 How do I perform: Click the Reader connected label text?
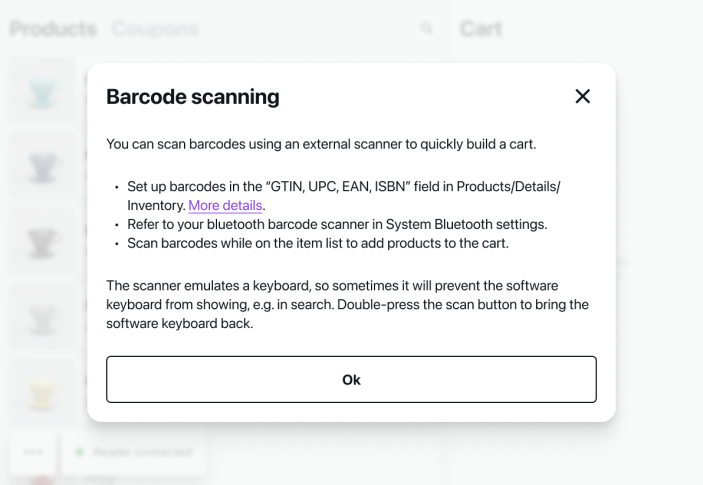142,452
